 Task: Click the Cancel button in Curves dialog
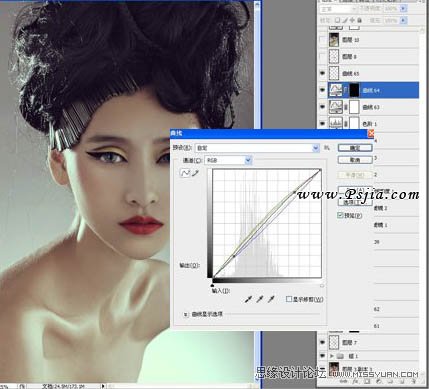pyautogui.click(x=355, y=160)
